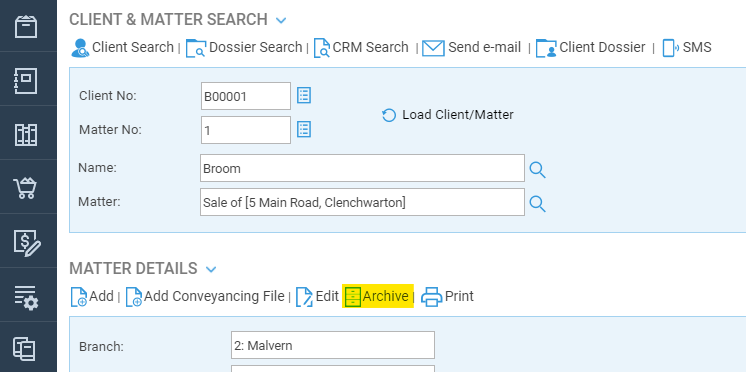Open Client Dossier
This screenshot has height=372, width=746.
pos(590,48)
